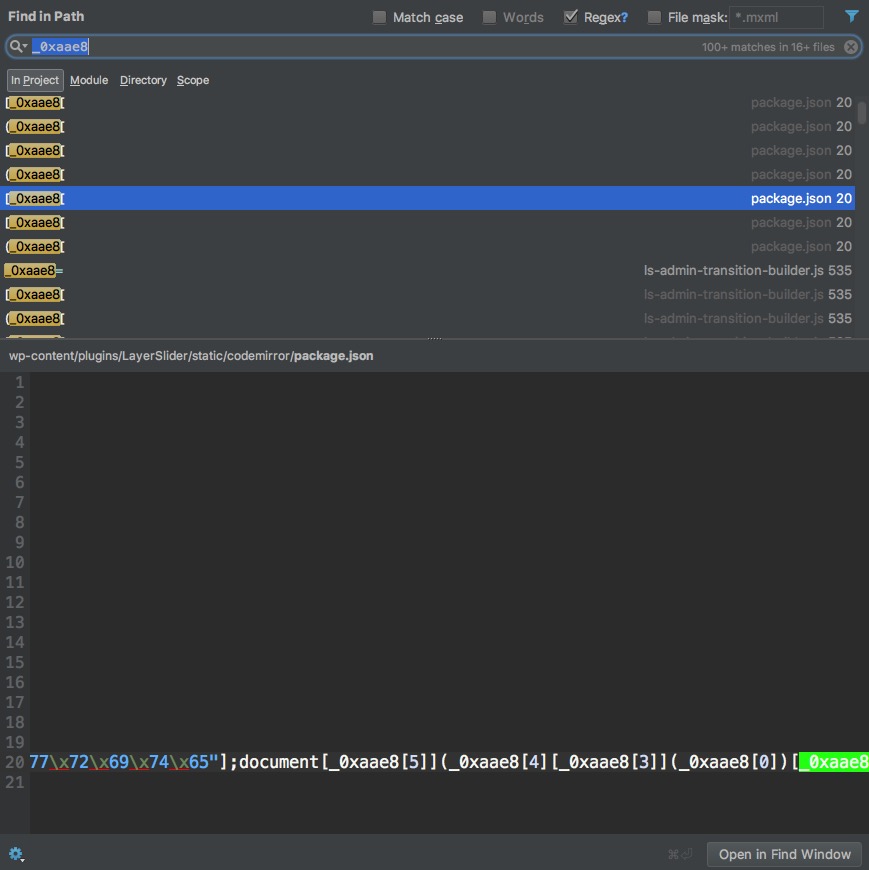Select the '_0xaae8=' transition-builder.js result
The height and width of the screenshot is (870, 869).
pyautogui.click(x=427, y=270)
